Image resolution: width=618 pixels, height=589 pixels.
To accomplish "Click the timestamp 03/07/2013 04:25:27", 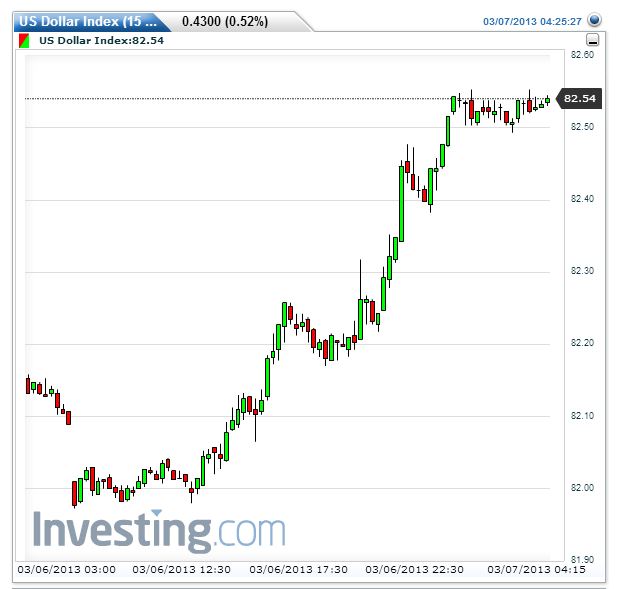I will pos(532,21).
